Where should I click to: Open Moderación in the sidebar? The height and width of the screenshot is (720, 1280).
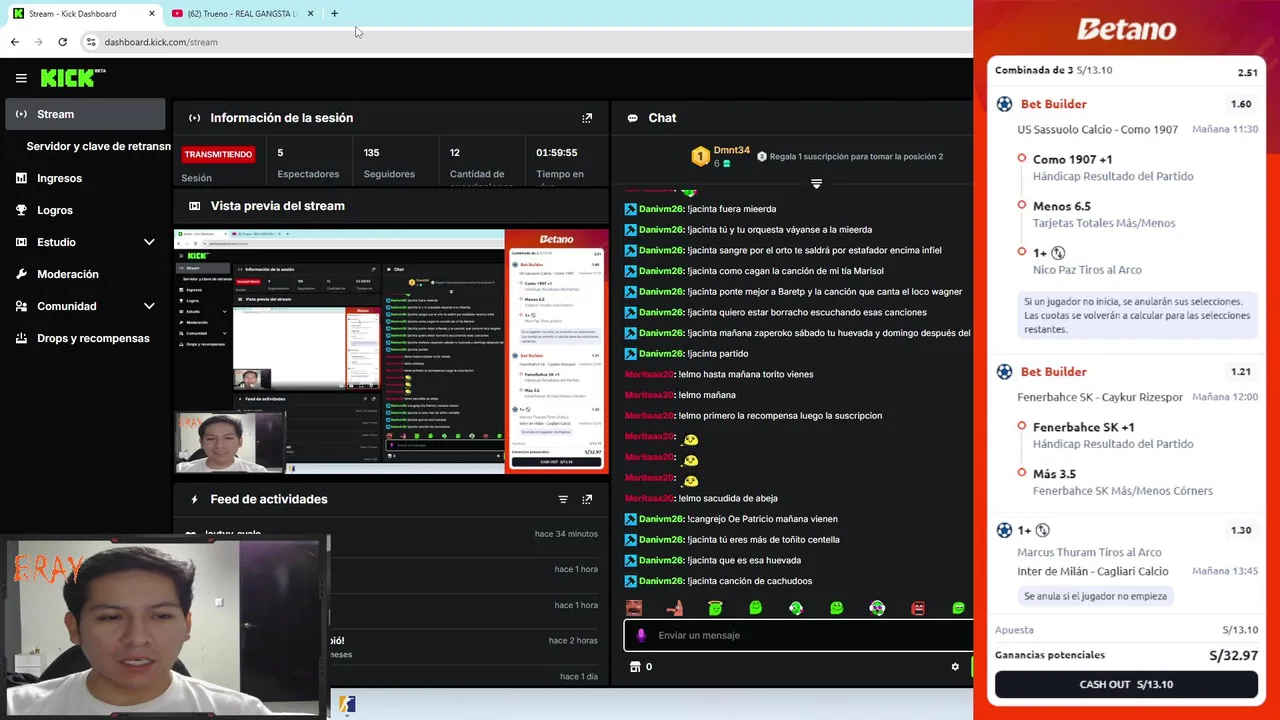85,274
